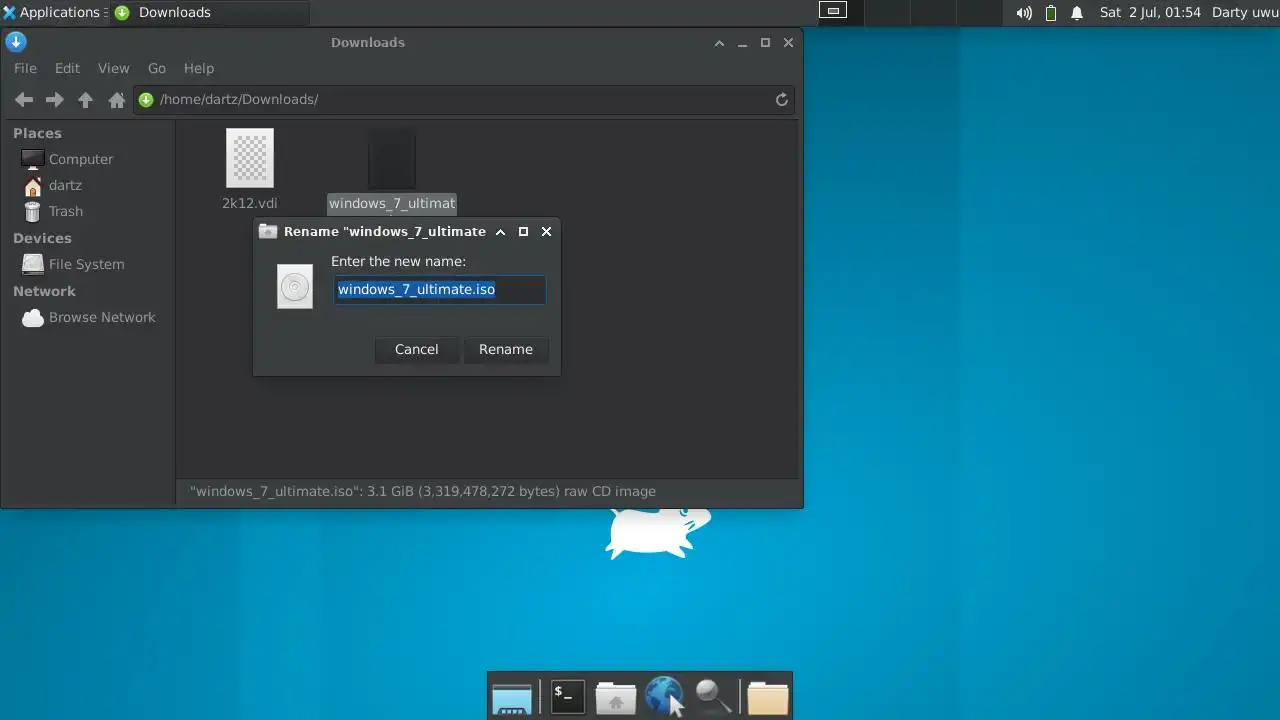Roll up the Rename dialog
The width and height of the screenshot is (1280, 720).
[500, 231]
